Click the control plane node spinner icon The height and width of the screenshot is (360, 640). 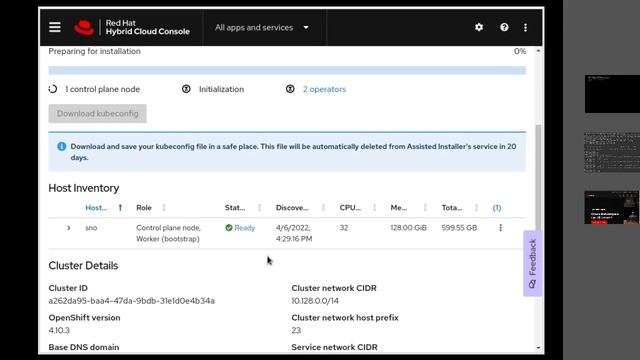click(53, 89)
